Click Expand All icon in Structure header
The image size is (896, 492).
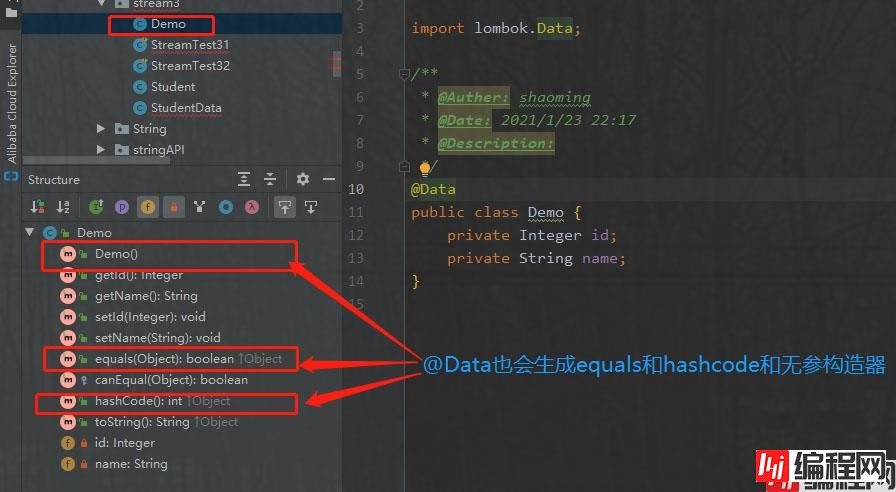tap(244, 179)
